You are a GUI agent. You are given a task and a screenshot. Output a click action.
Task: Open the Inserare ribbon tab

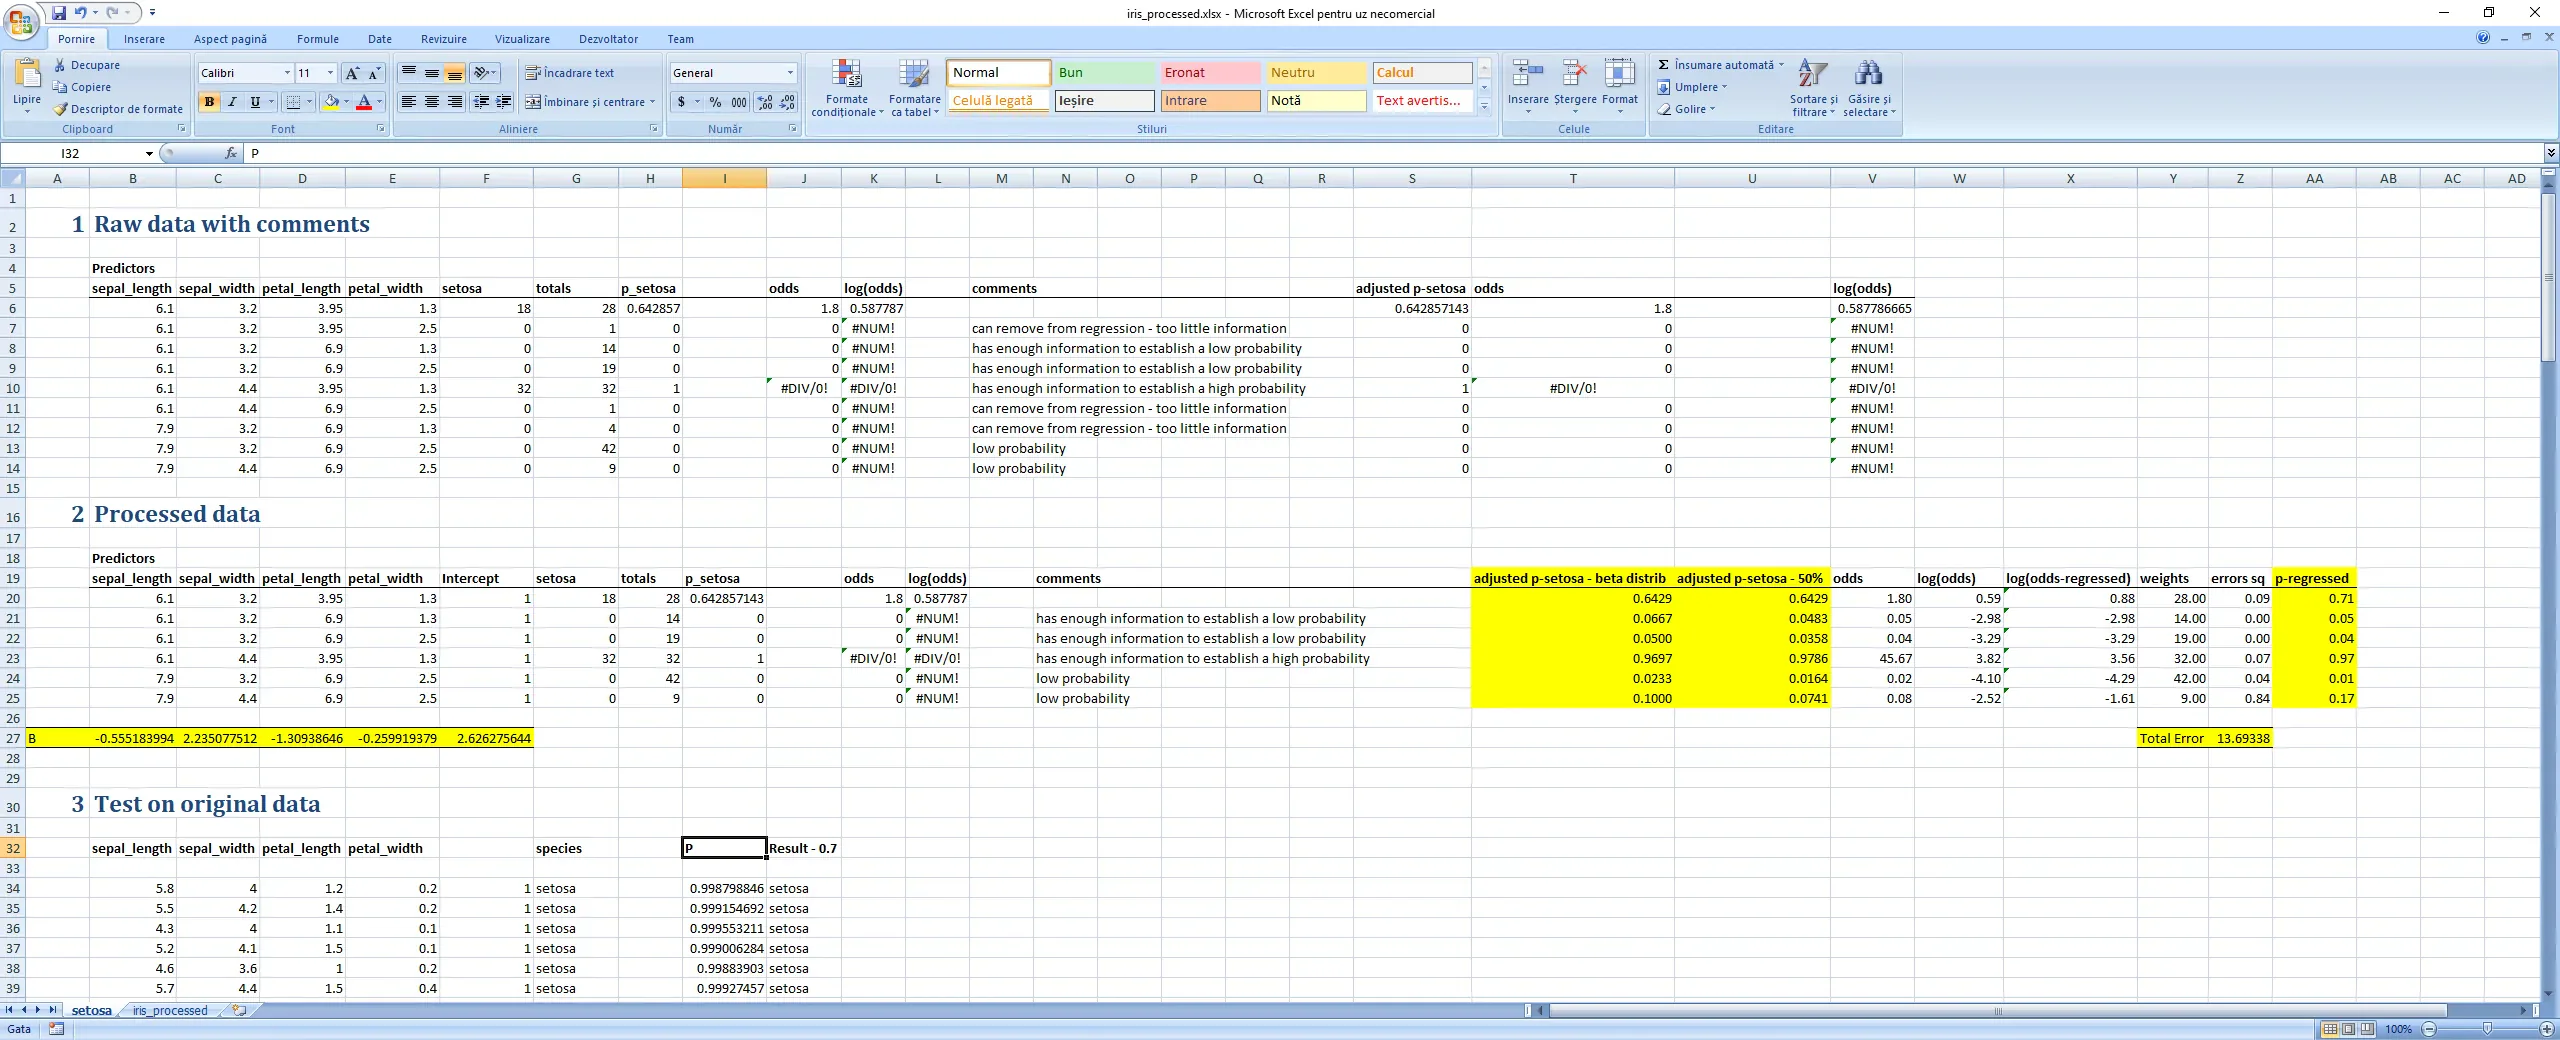point(144,39)
